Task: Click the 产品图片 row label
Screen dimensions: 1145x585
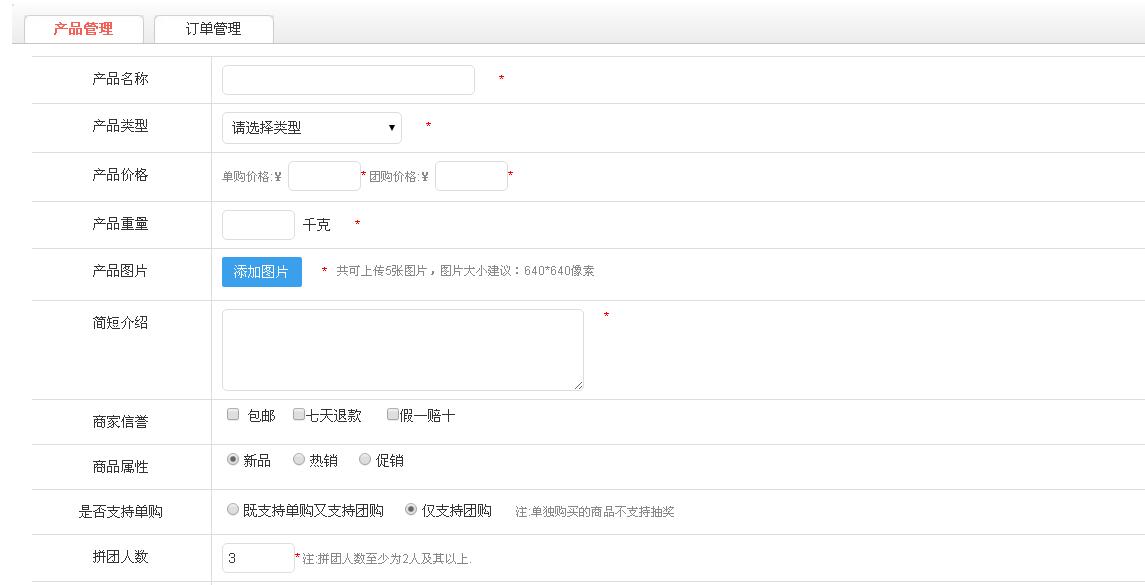Action: coord(120,271)
